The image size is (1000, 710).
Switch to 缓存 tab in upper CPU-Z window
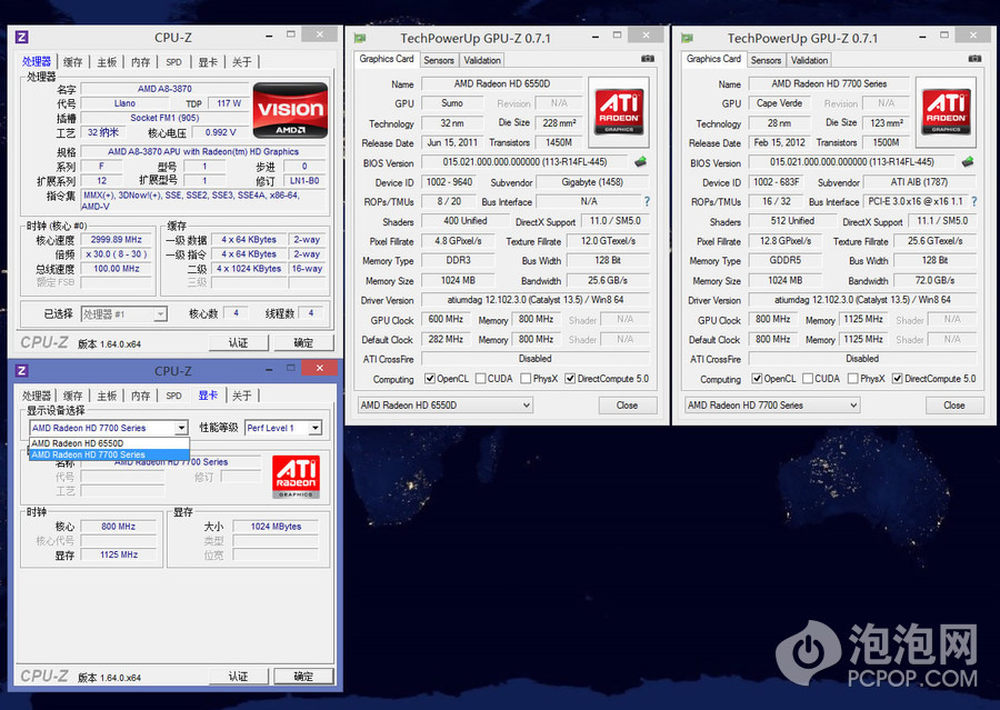click(x=73, y=62)
